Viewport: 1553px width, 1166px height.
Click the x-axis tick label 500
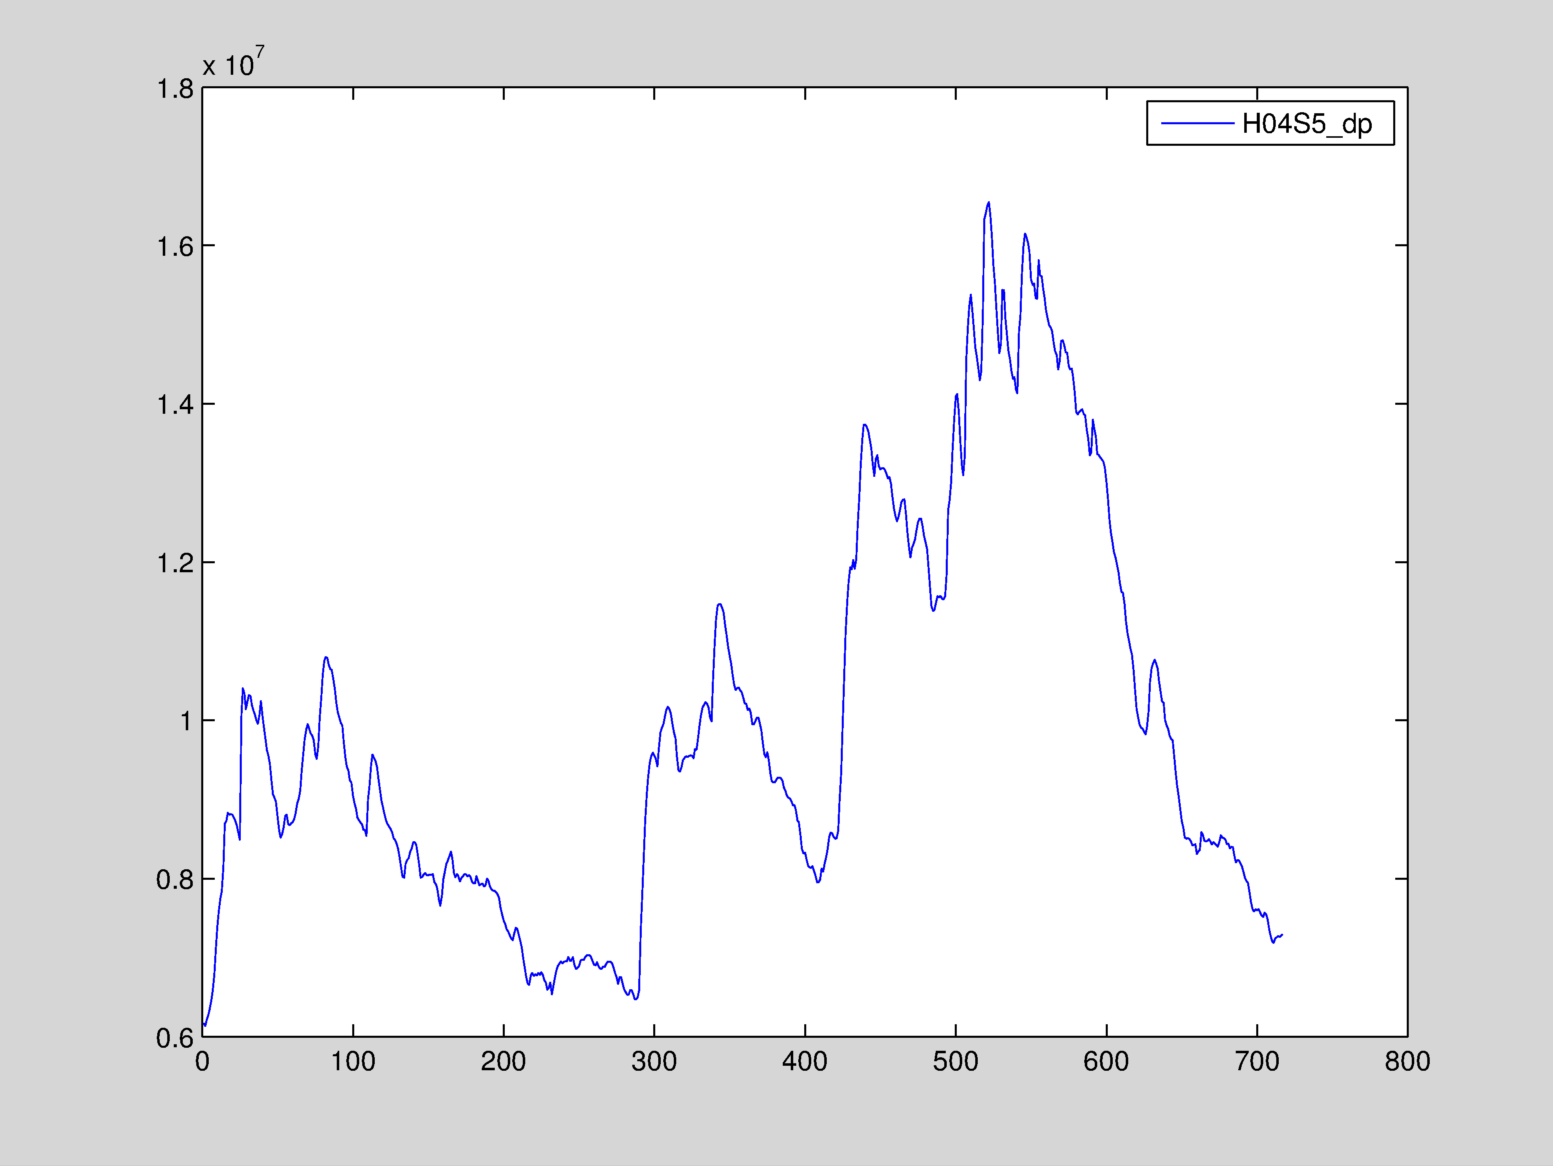[955, 1062]
